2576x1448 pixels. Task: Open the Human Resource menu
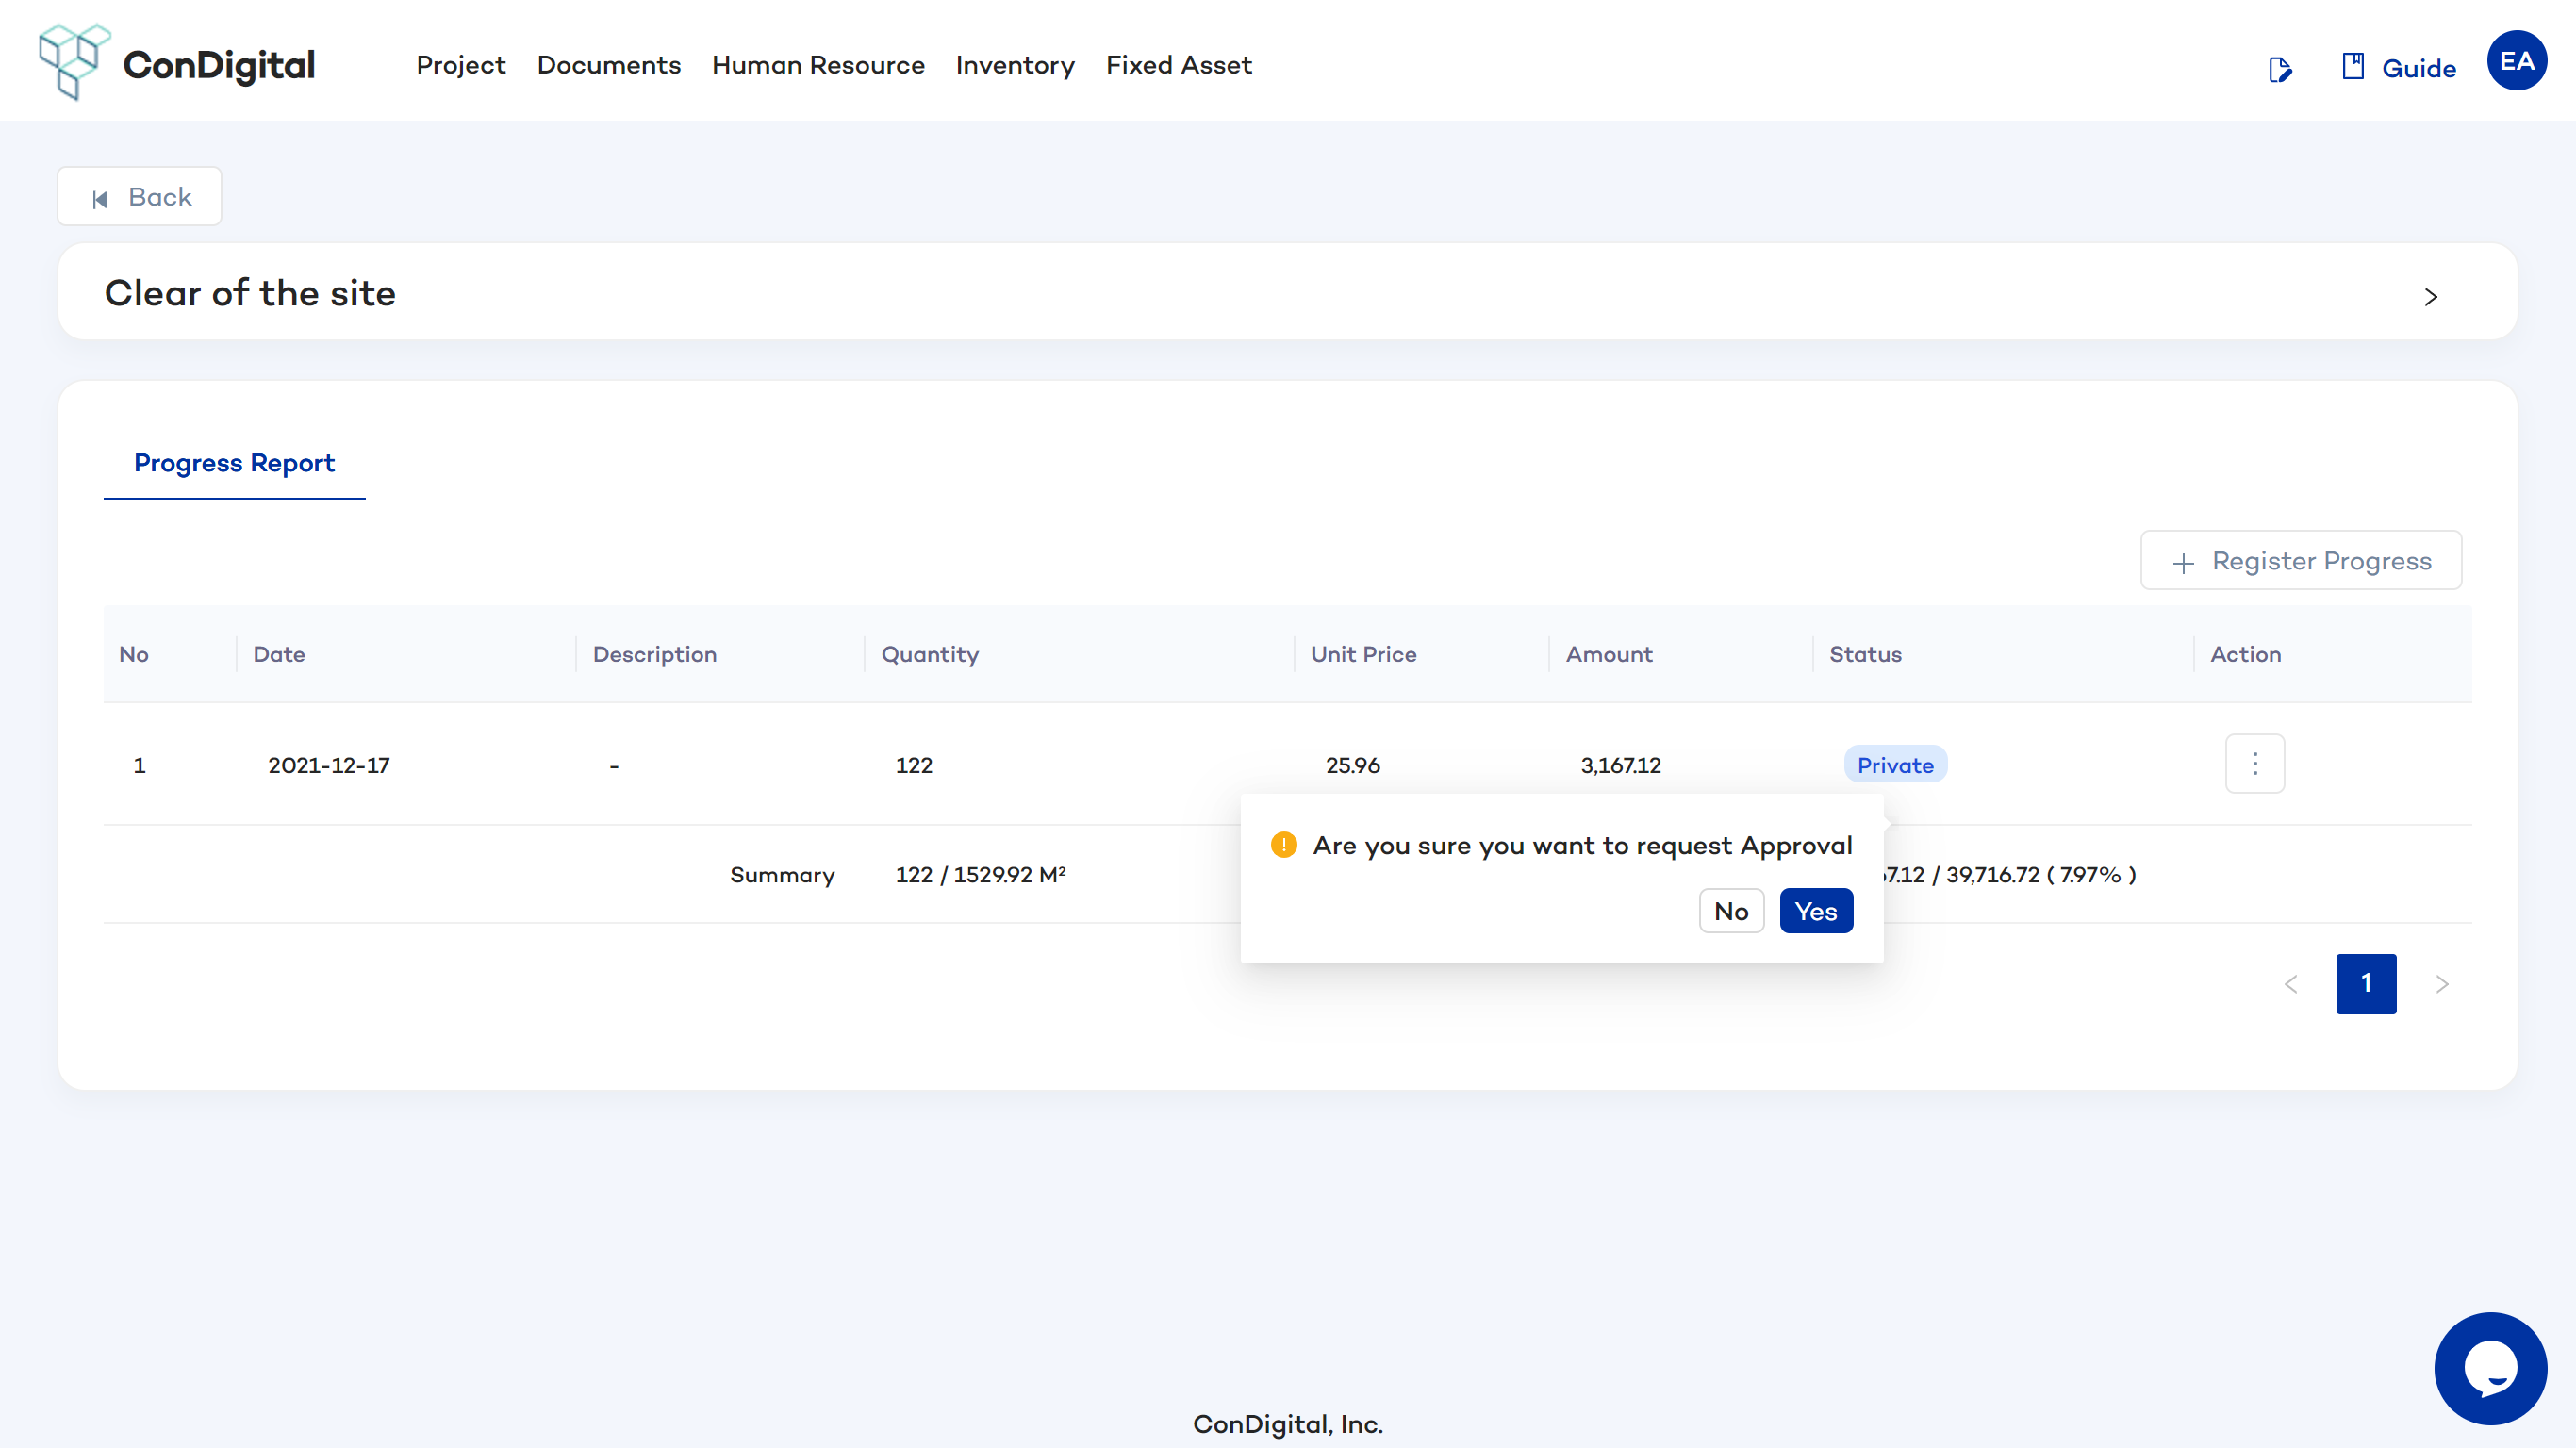pos(818,65)
